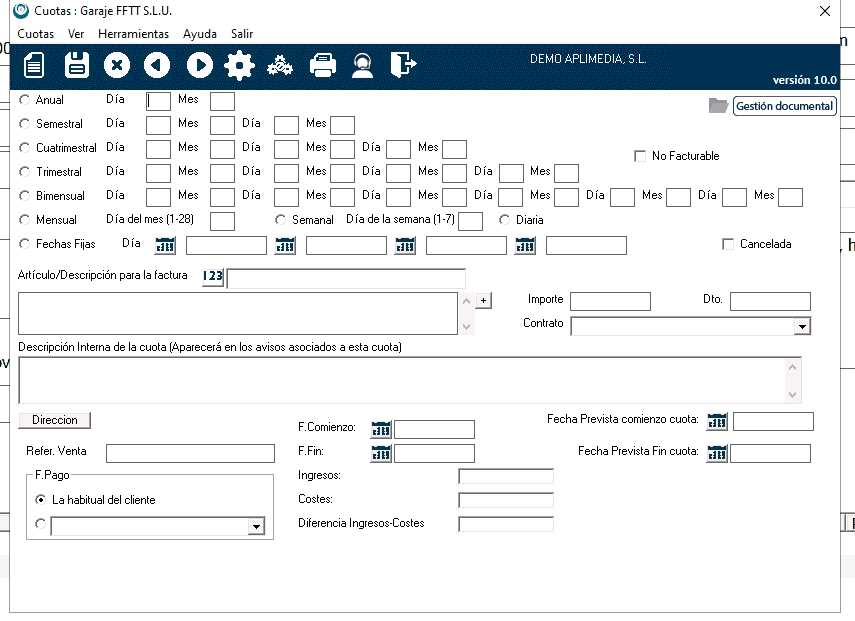
Task: Open the F.Pago payment method dropdown
Action: click(256, 526)
